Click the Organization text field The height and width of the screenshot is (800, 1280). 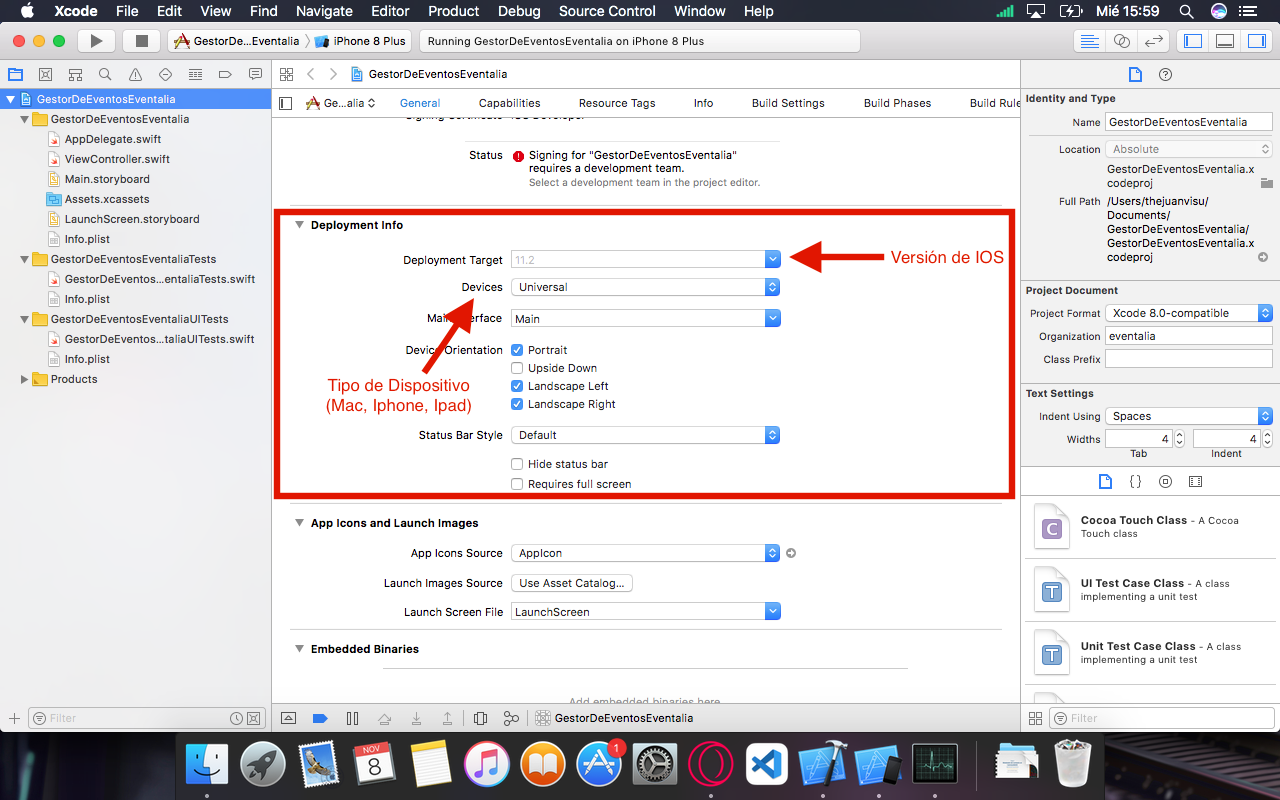coord(1189,336)
